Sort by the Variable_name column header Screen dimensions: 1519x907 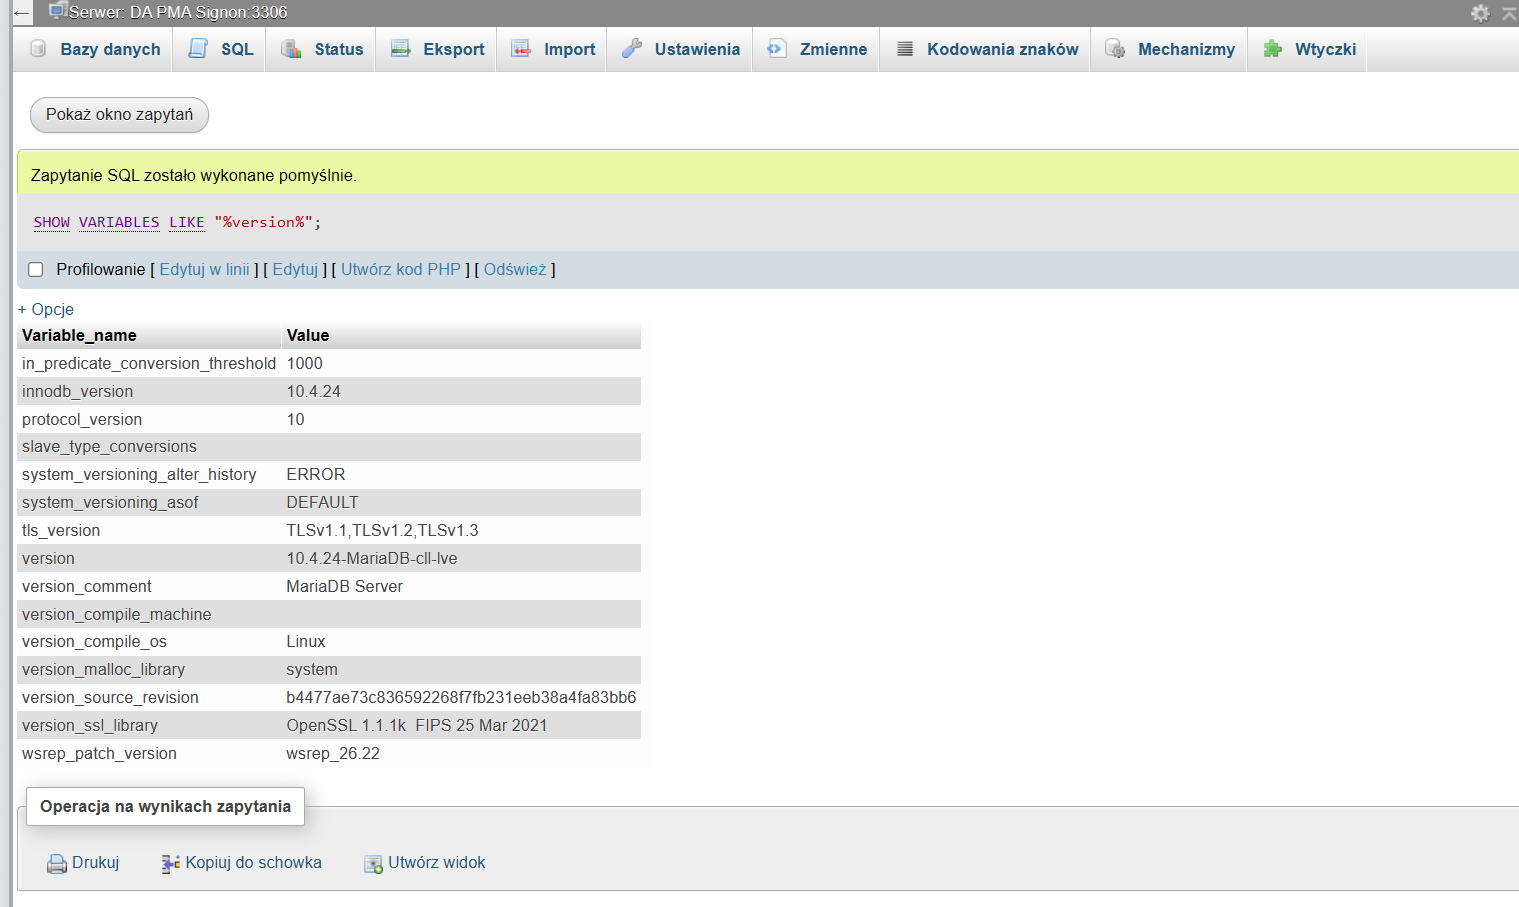pos(79,336)
